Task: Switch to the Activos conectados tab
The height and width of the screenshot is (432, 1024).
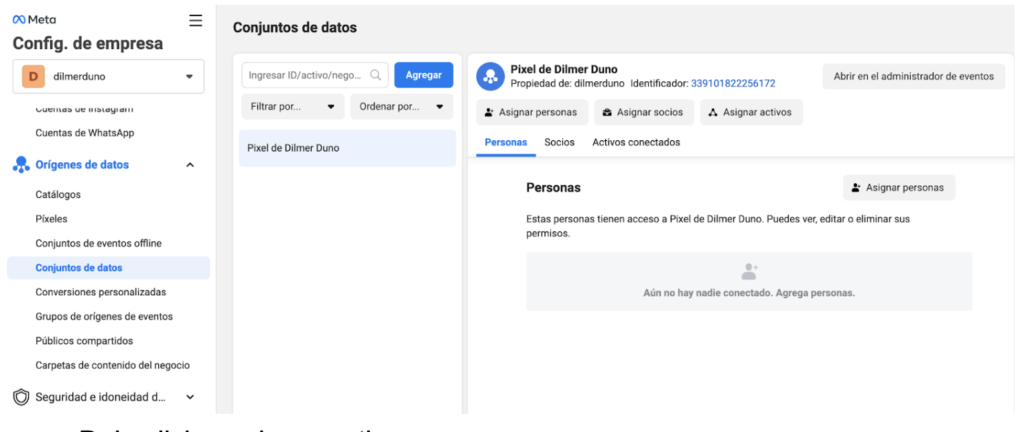Action: 636,142
